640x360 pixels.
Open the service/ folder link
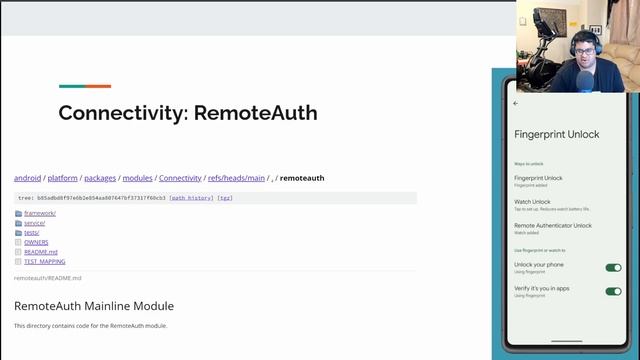(x=35, y=223)
